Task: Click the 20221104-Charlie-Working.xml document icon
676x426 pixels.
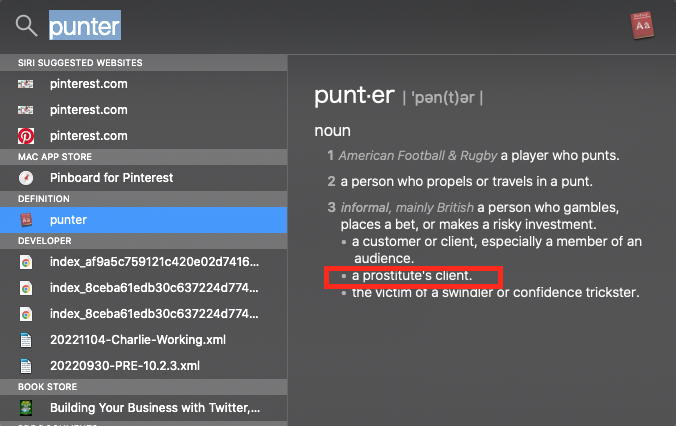Action: tap(26, 340)
